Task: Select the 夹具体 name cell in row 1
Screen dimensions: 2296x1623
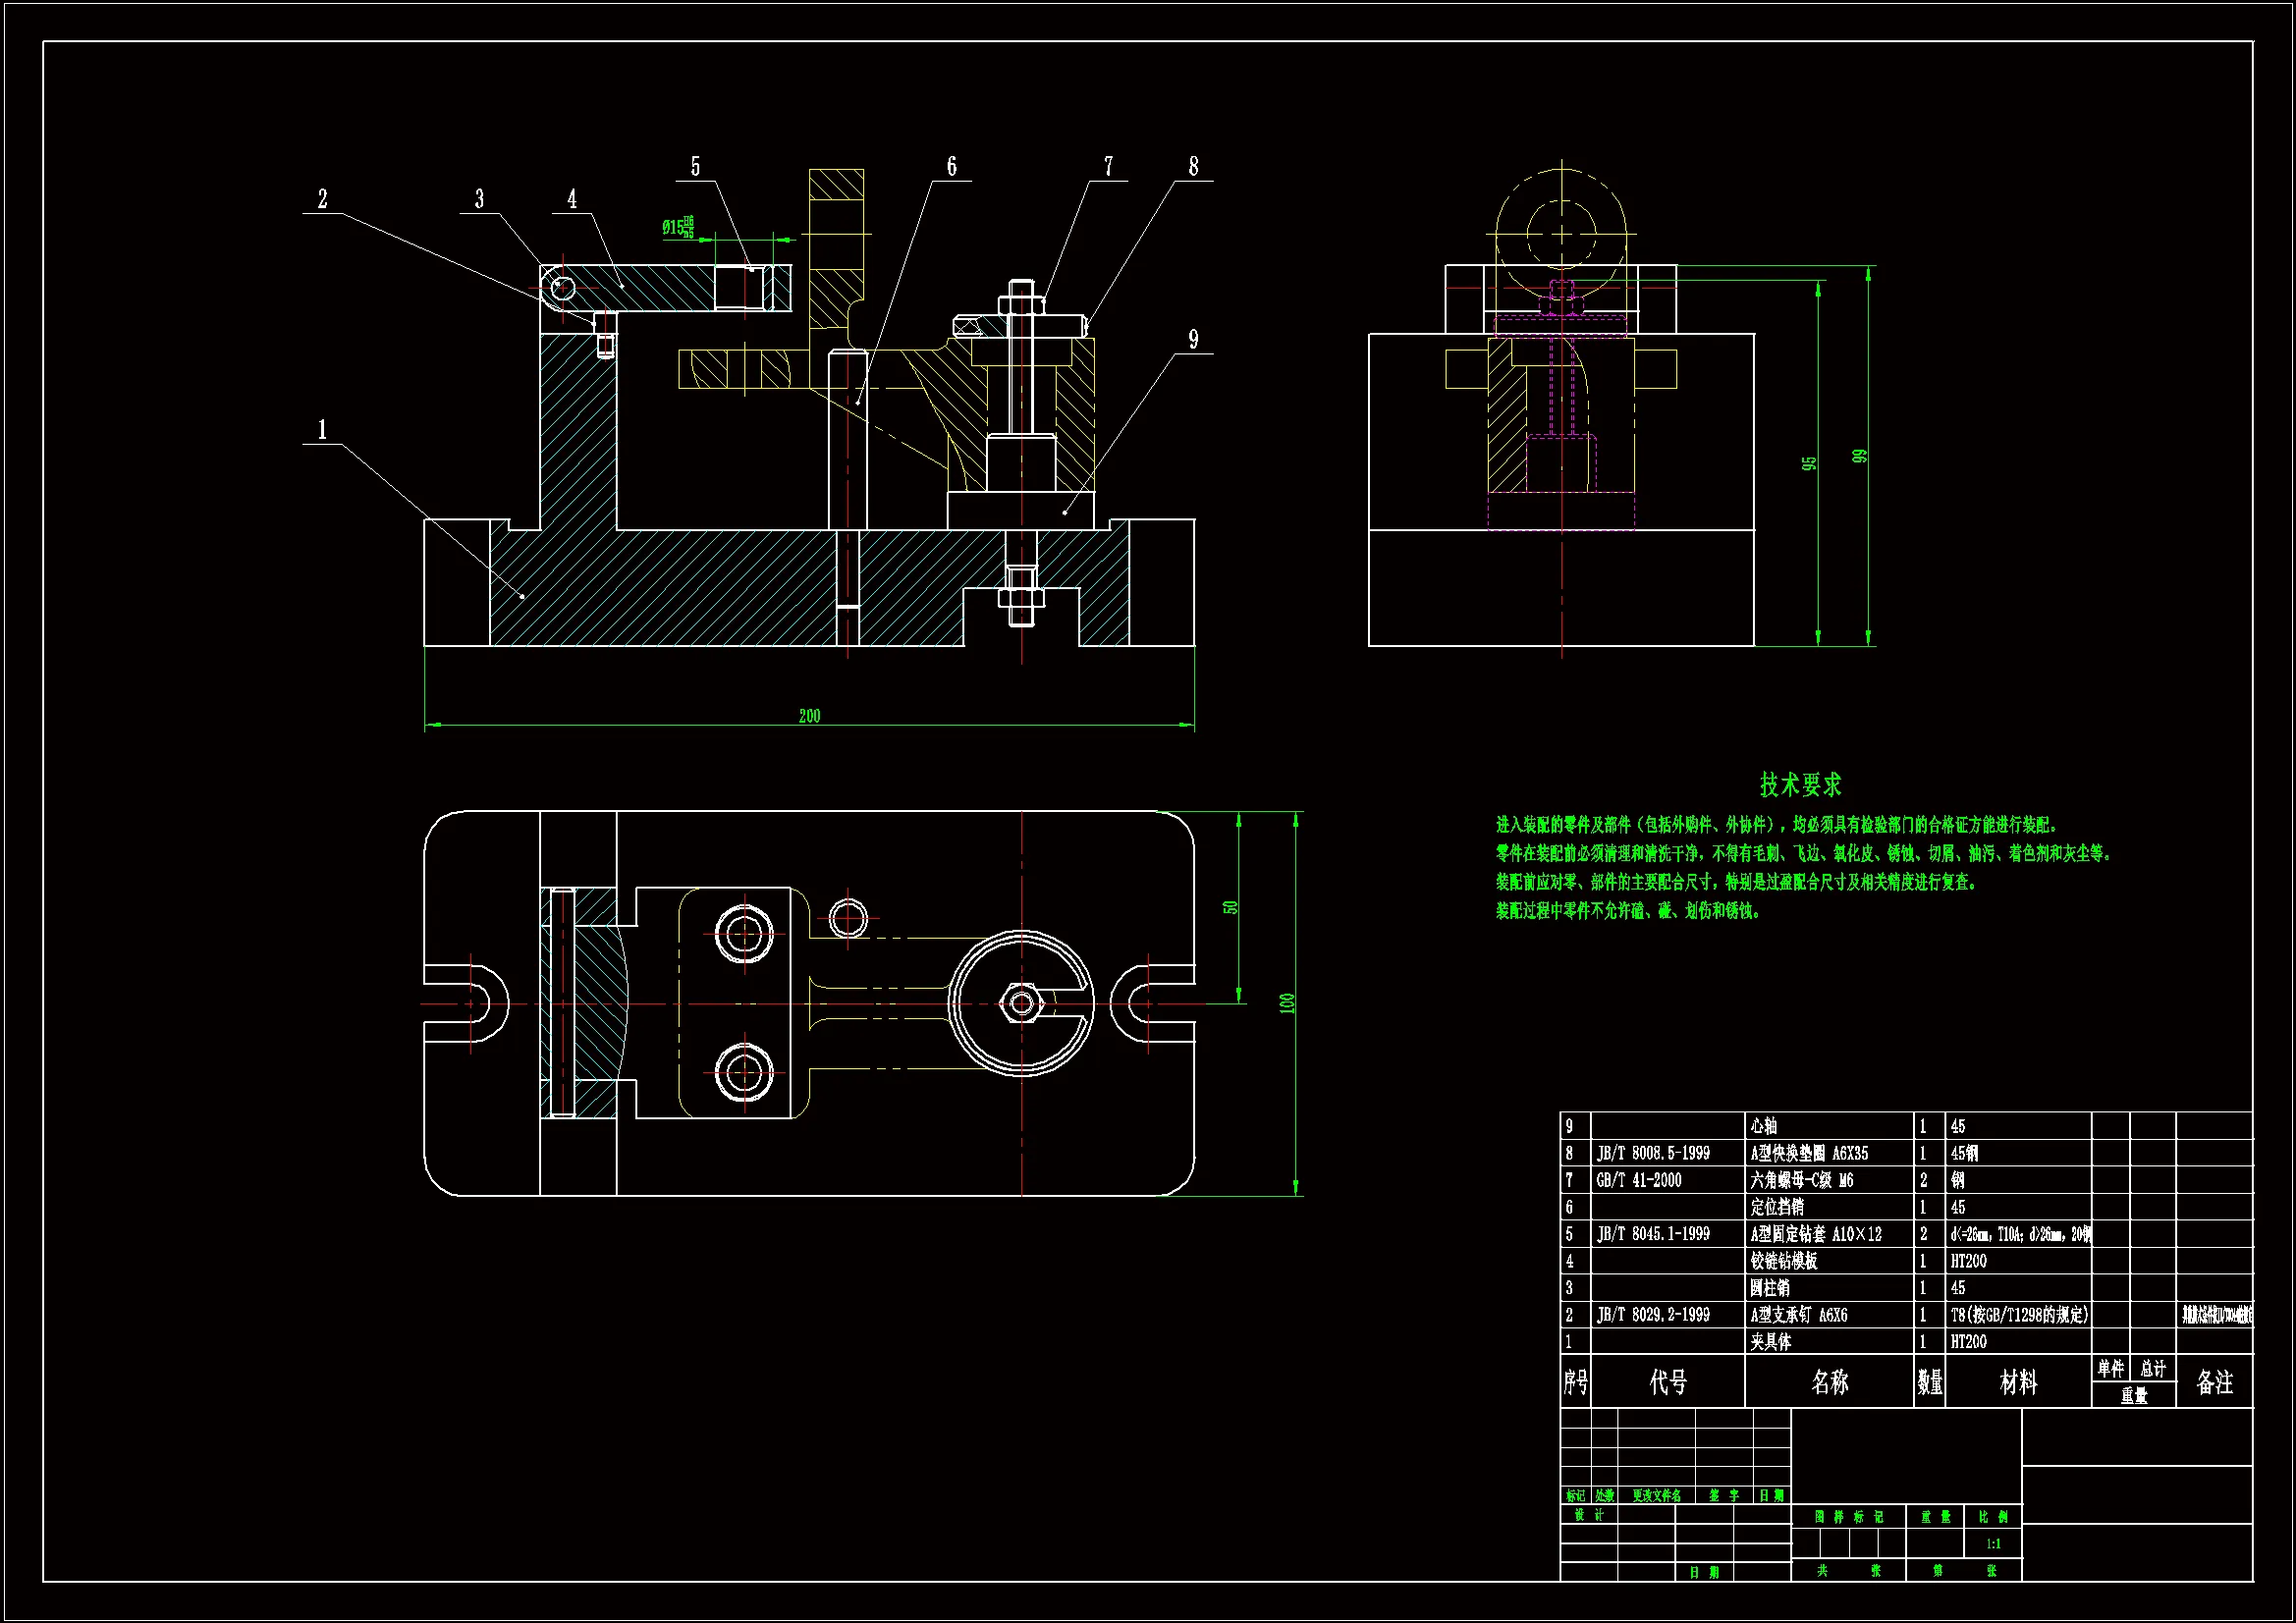Action: pos(1770,1342)
